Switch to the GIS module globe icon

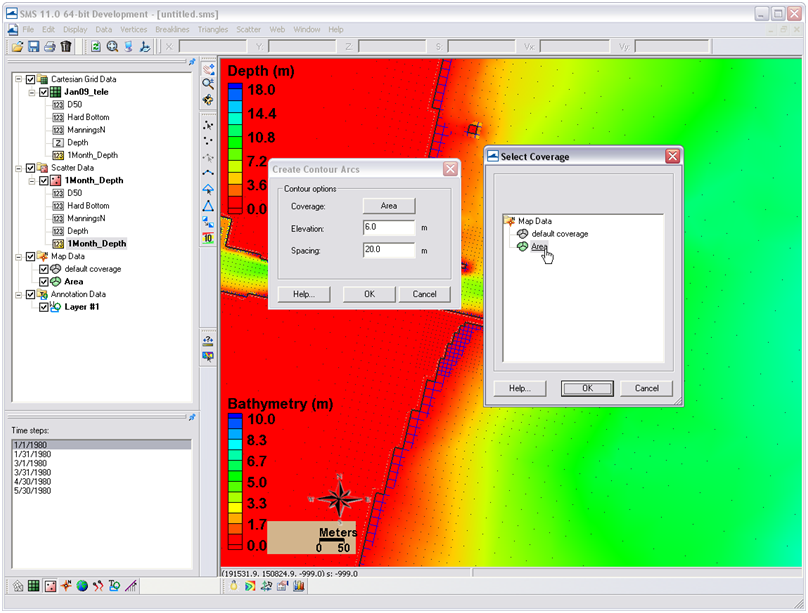coord(82,586)
